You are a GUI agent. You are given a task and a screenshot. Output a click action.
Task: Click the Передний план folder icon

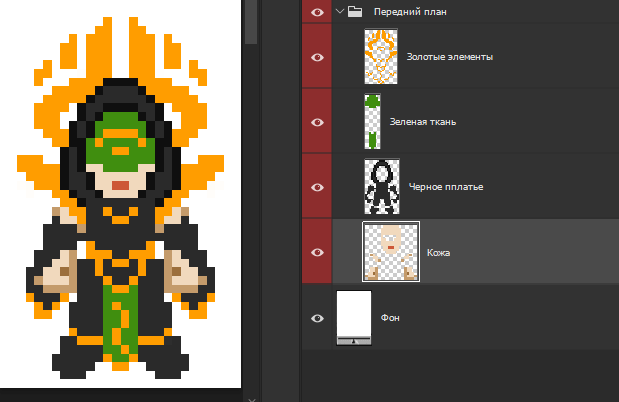coord(355,11)
